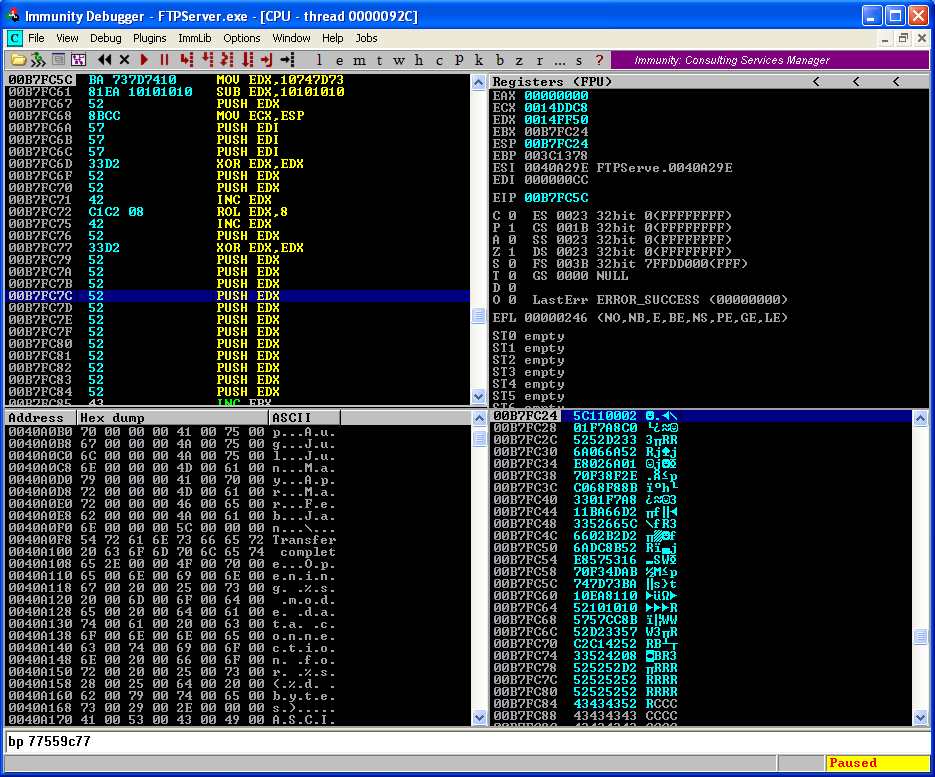935x777 pixels.
Task: Click the disassembly pane scroll down arrow
Action: (x=478, y=396)
